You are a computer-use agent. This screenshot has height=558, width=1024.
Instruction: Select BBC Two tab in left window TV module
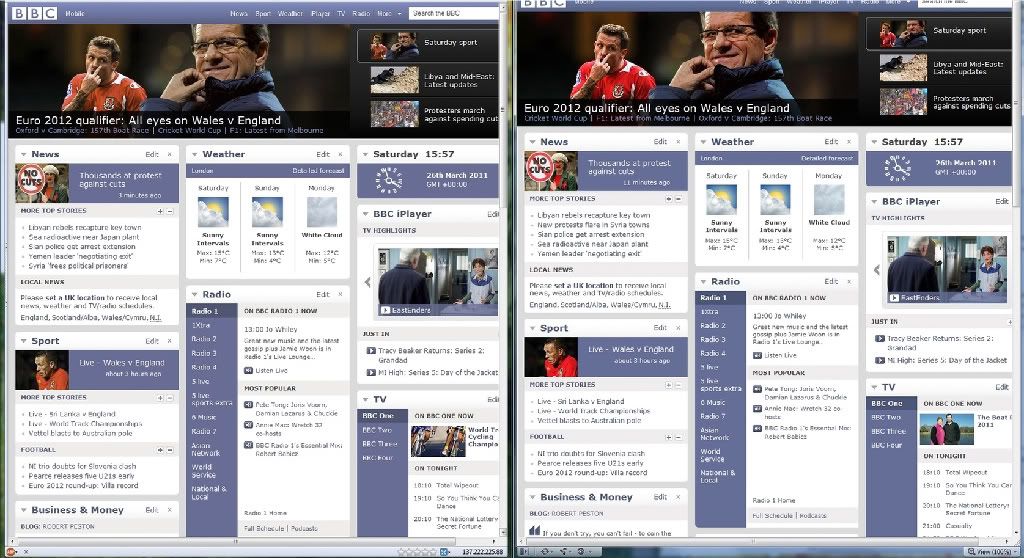pos(377,430)
